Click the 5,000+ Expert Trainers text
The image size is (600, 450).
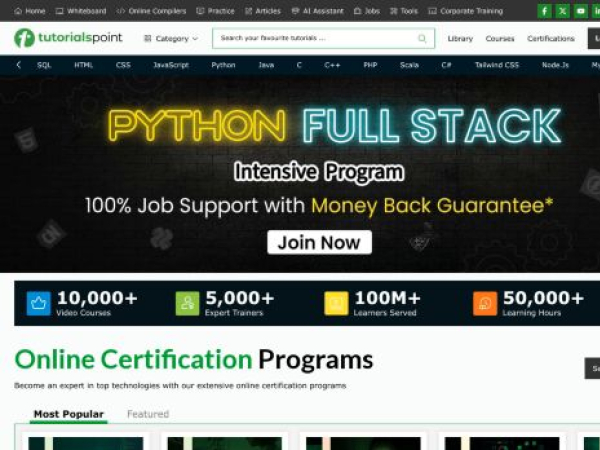point(240,303)
